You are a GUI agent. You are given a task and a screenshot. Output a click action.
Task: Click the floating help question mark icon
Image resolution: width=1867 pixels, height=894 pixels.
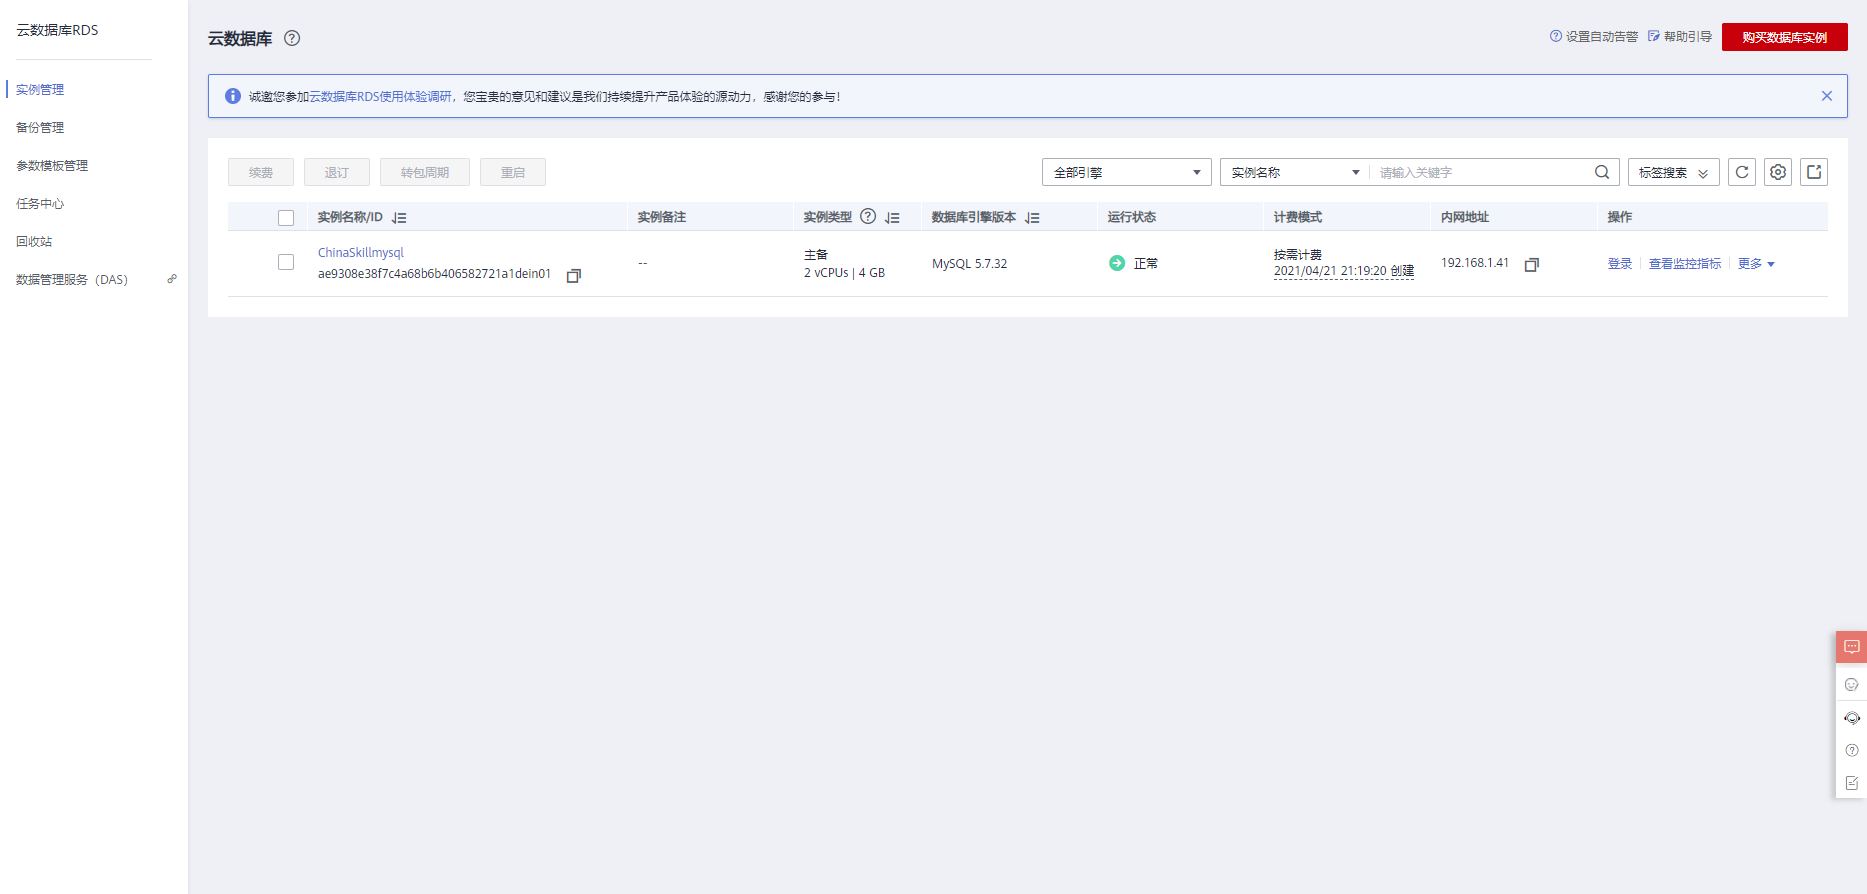1851,750
